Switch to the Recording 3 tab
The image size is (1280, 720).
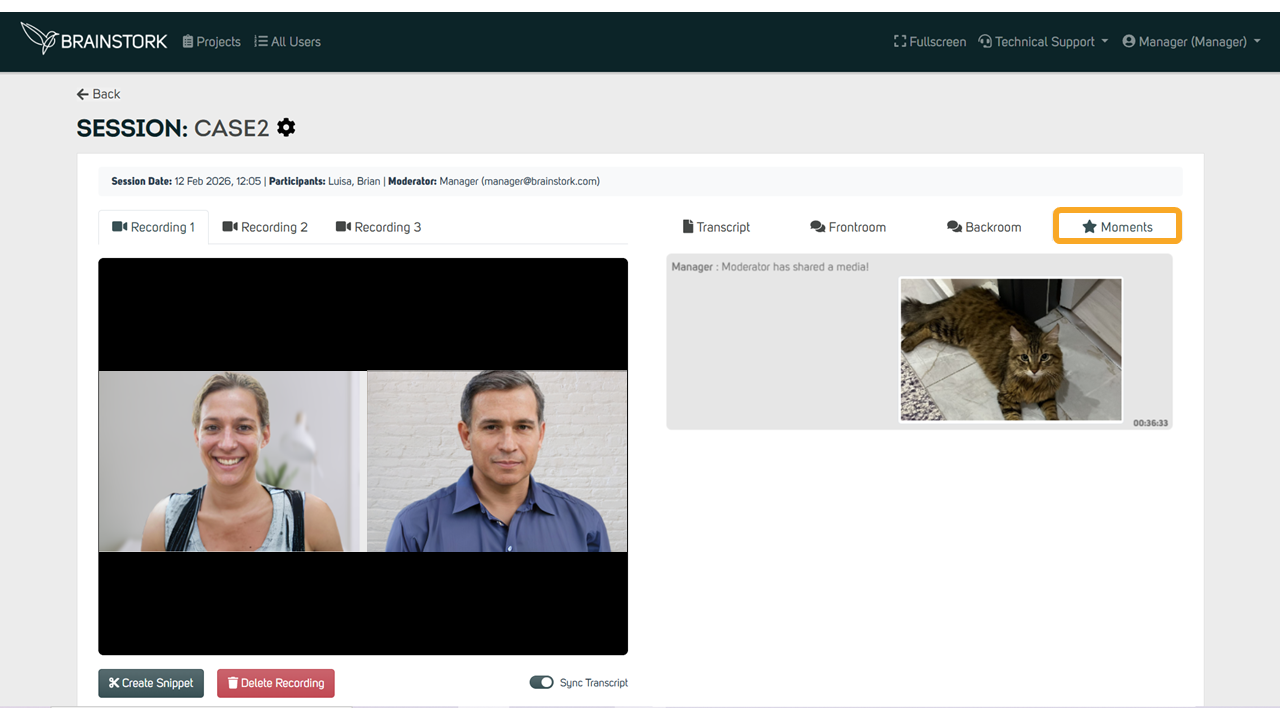[x=378, y=227]
